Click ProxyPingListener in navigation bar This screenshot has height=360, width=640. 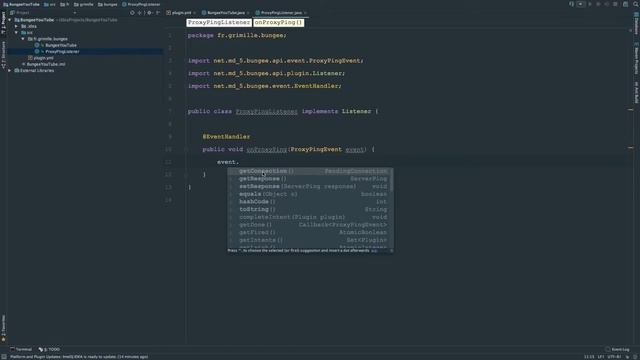pos(141,4)
